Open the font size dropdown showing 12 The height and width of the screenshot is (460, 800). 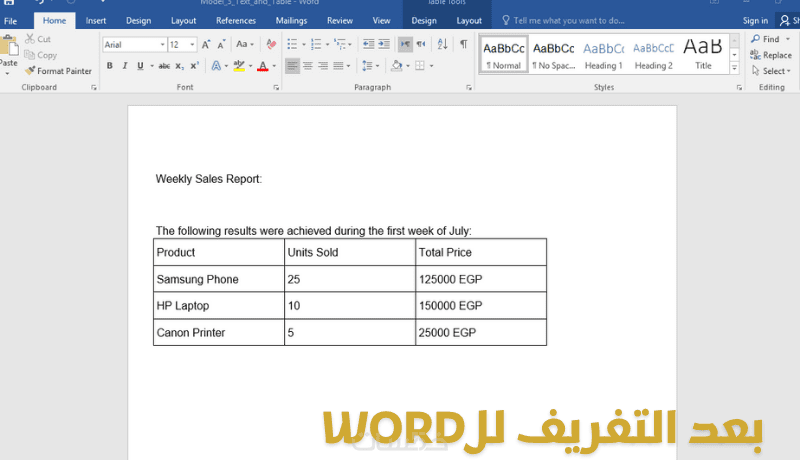pos(192,44)
